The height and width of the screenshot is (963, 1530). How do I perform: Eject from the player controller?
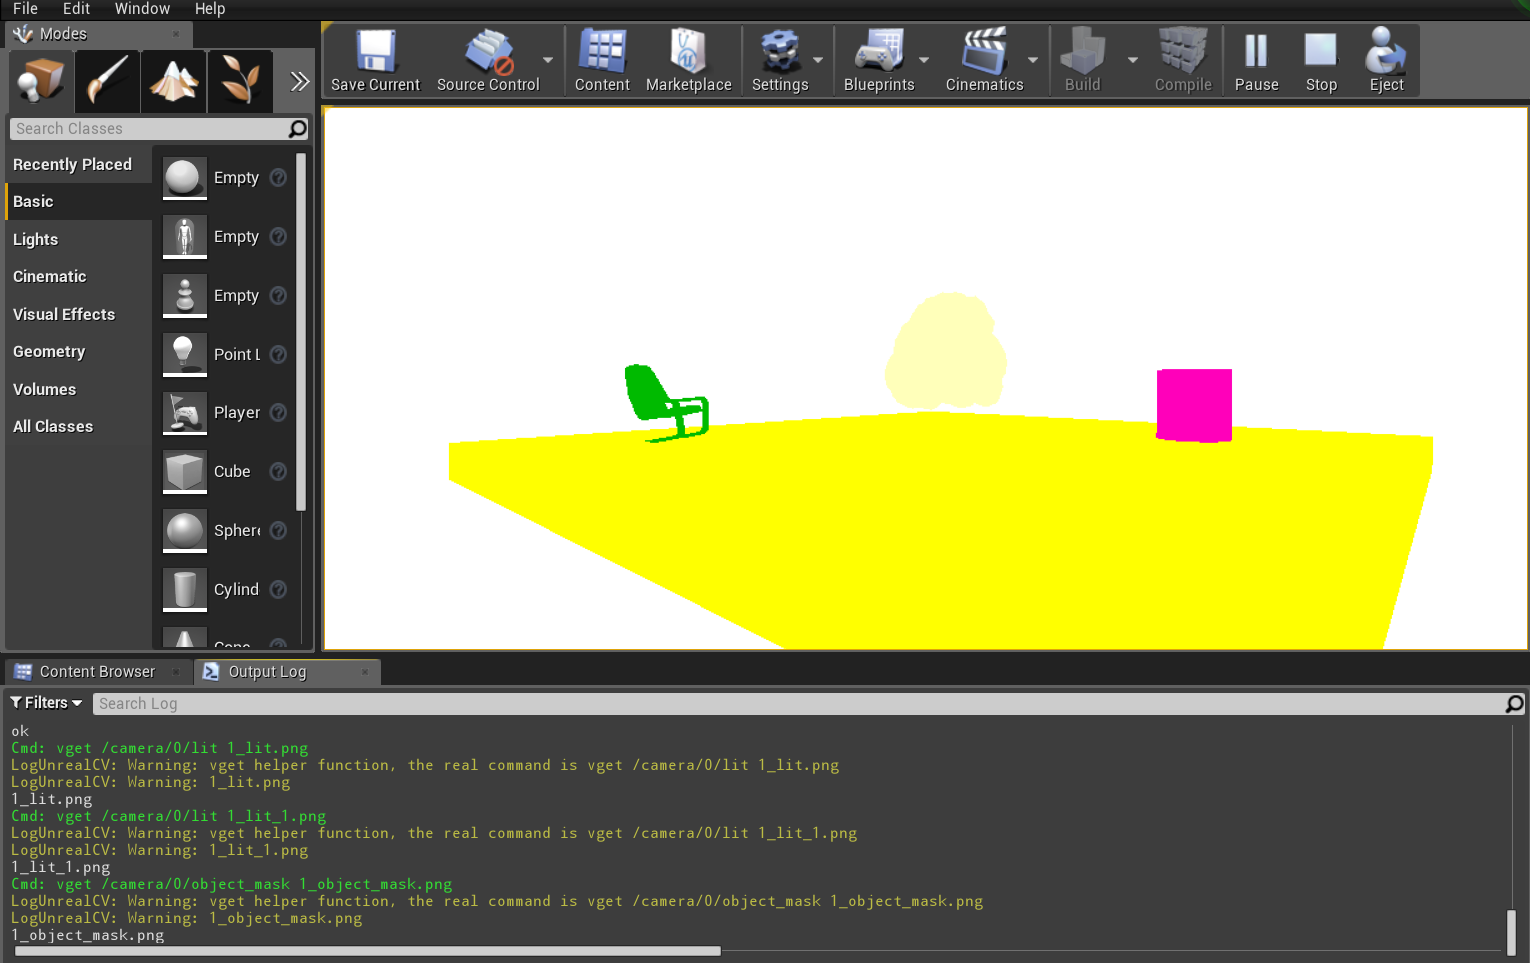pyautogui.click(x=1386, y=60)
